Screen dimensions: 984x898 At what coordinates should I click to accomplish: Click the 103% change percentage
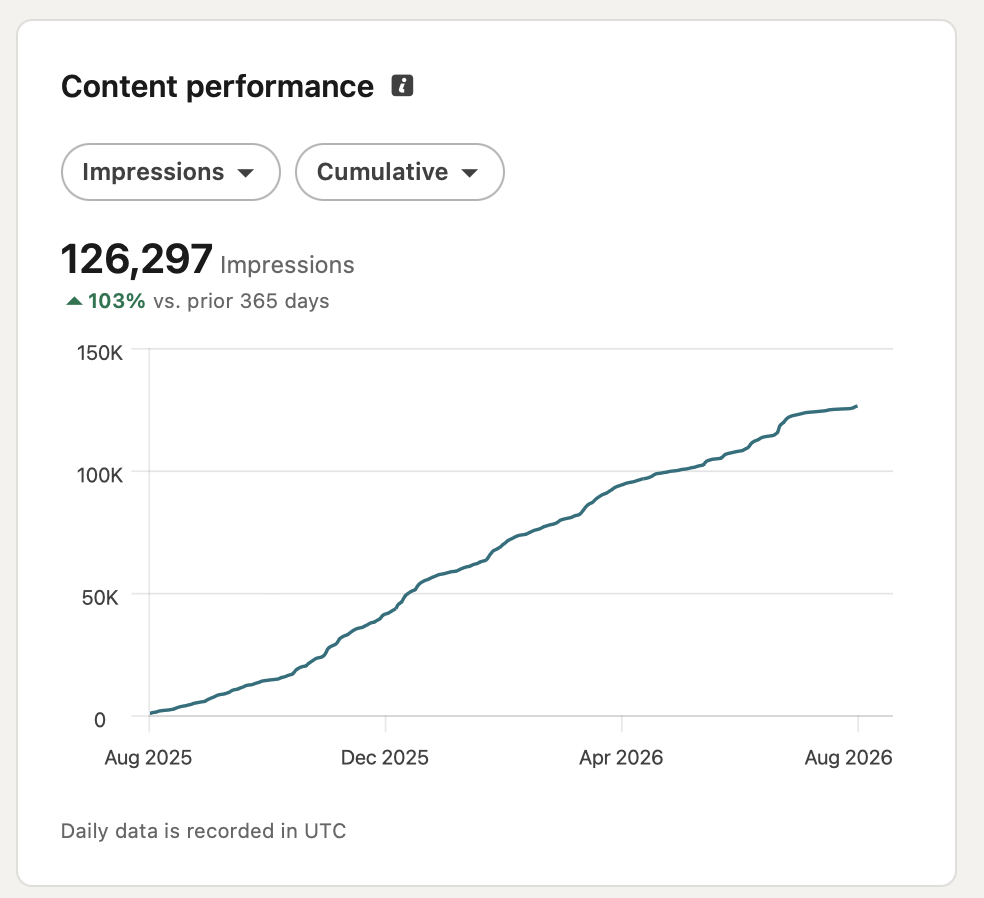[x=117, y=301]
